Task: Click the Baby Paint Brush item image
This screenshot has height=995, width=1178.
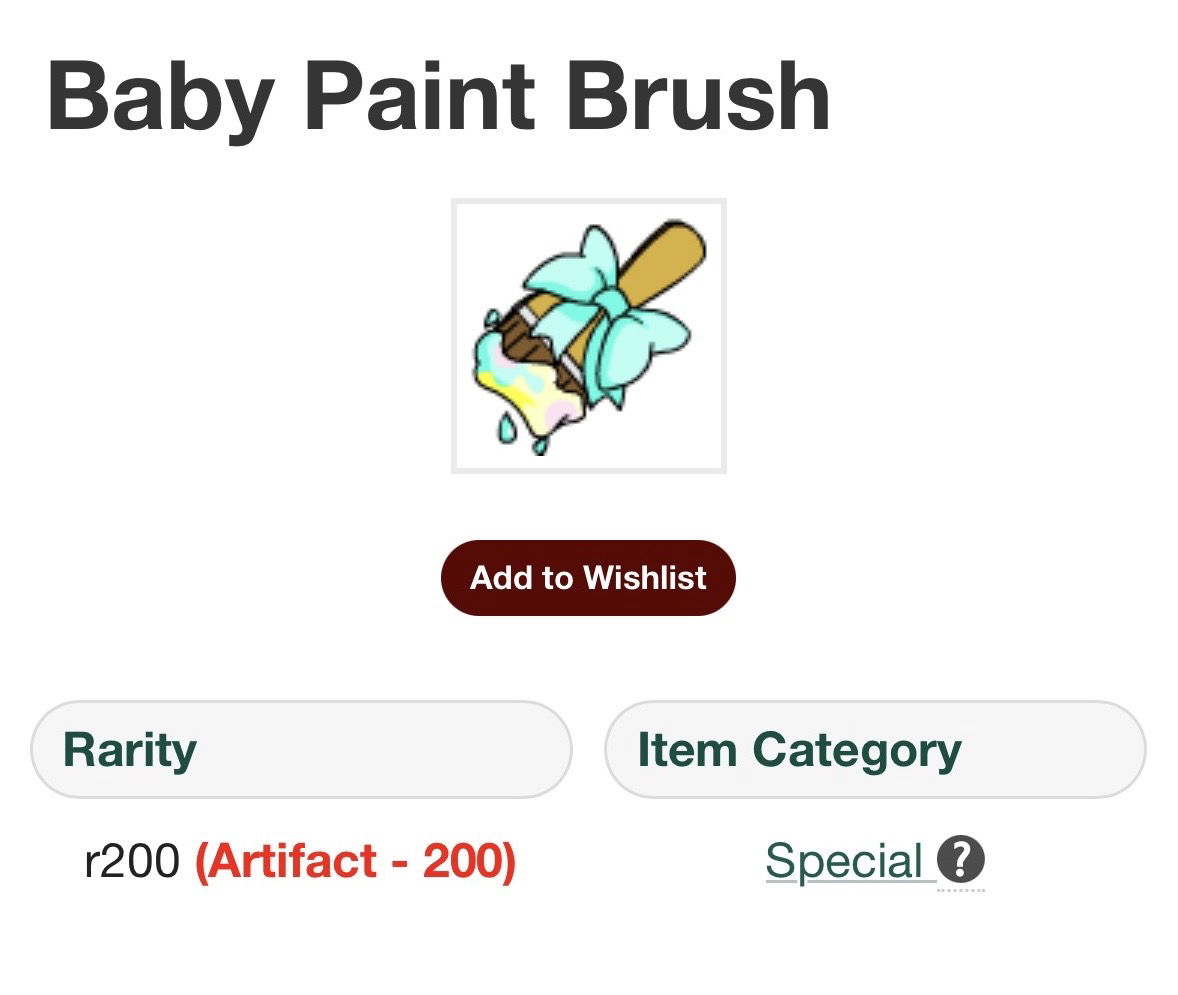Action: coord(588,335)
